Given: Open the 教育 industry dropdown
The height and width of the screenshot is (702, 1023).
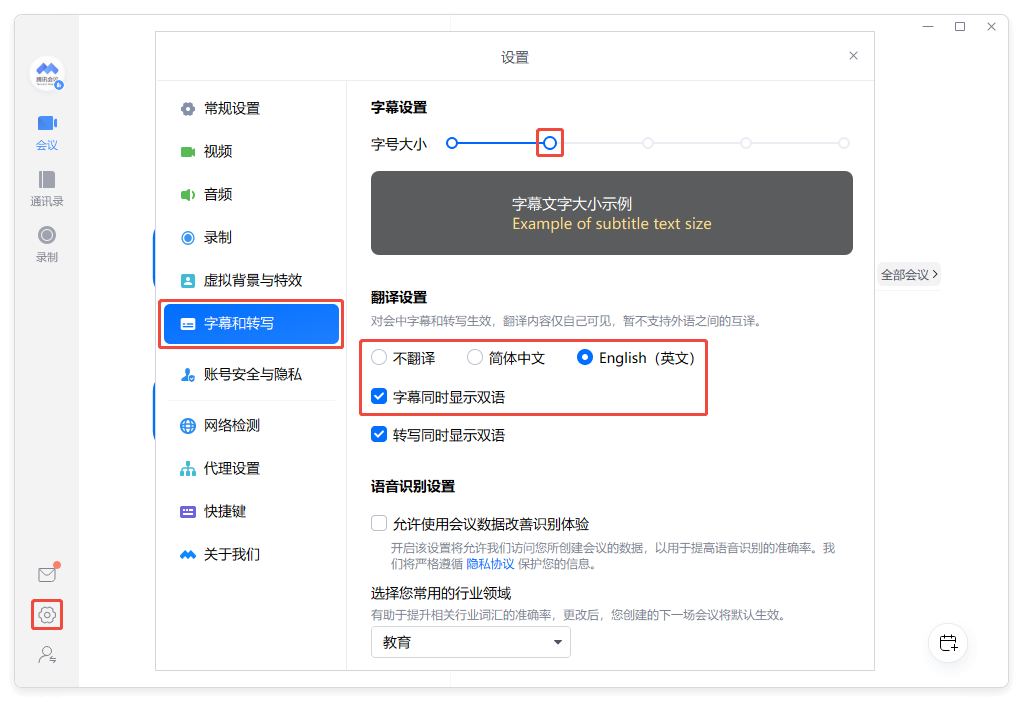Looking at the screenshot, I should [470, 642].
